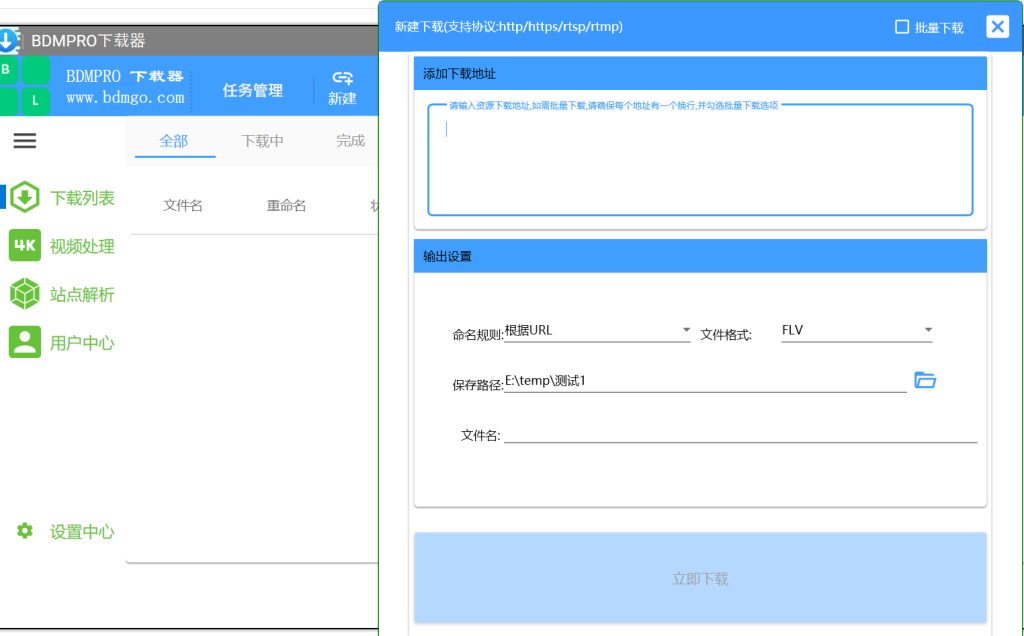Enable the 批量下载 checkbox
1024x636 pixels.
coord(902,27)
